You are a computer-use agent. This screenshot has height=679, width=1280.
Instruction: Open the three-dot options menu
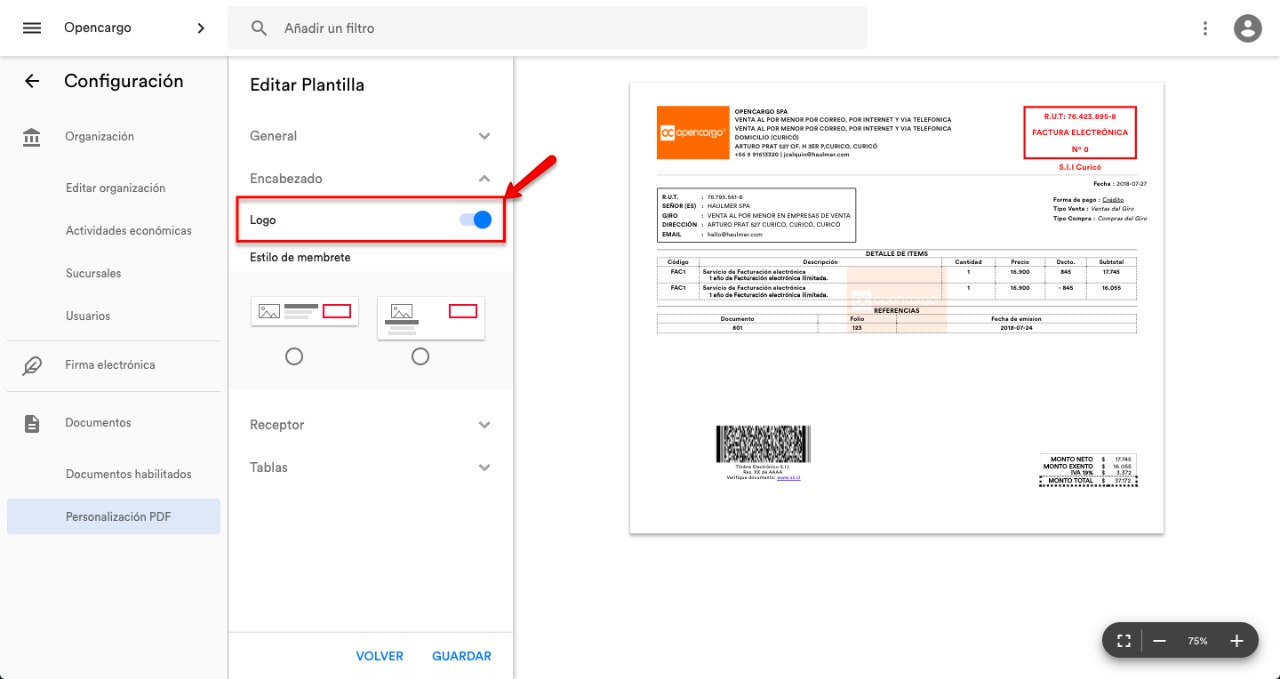[x=1205, y=28]
